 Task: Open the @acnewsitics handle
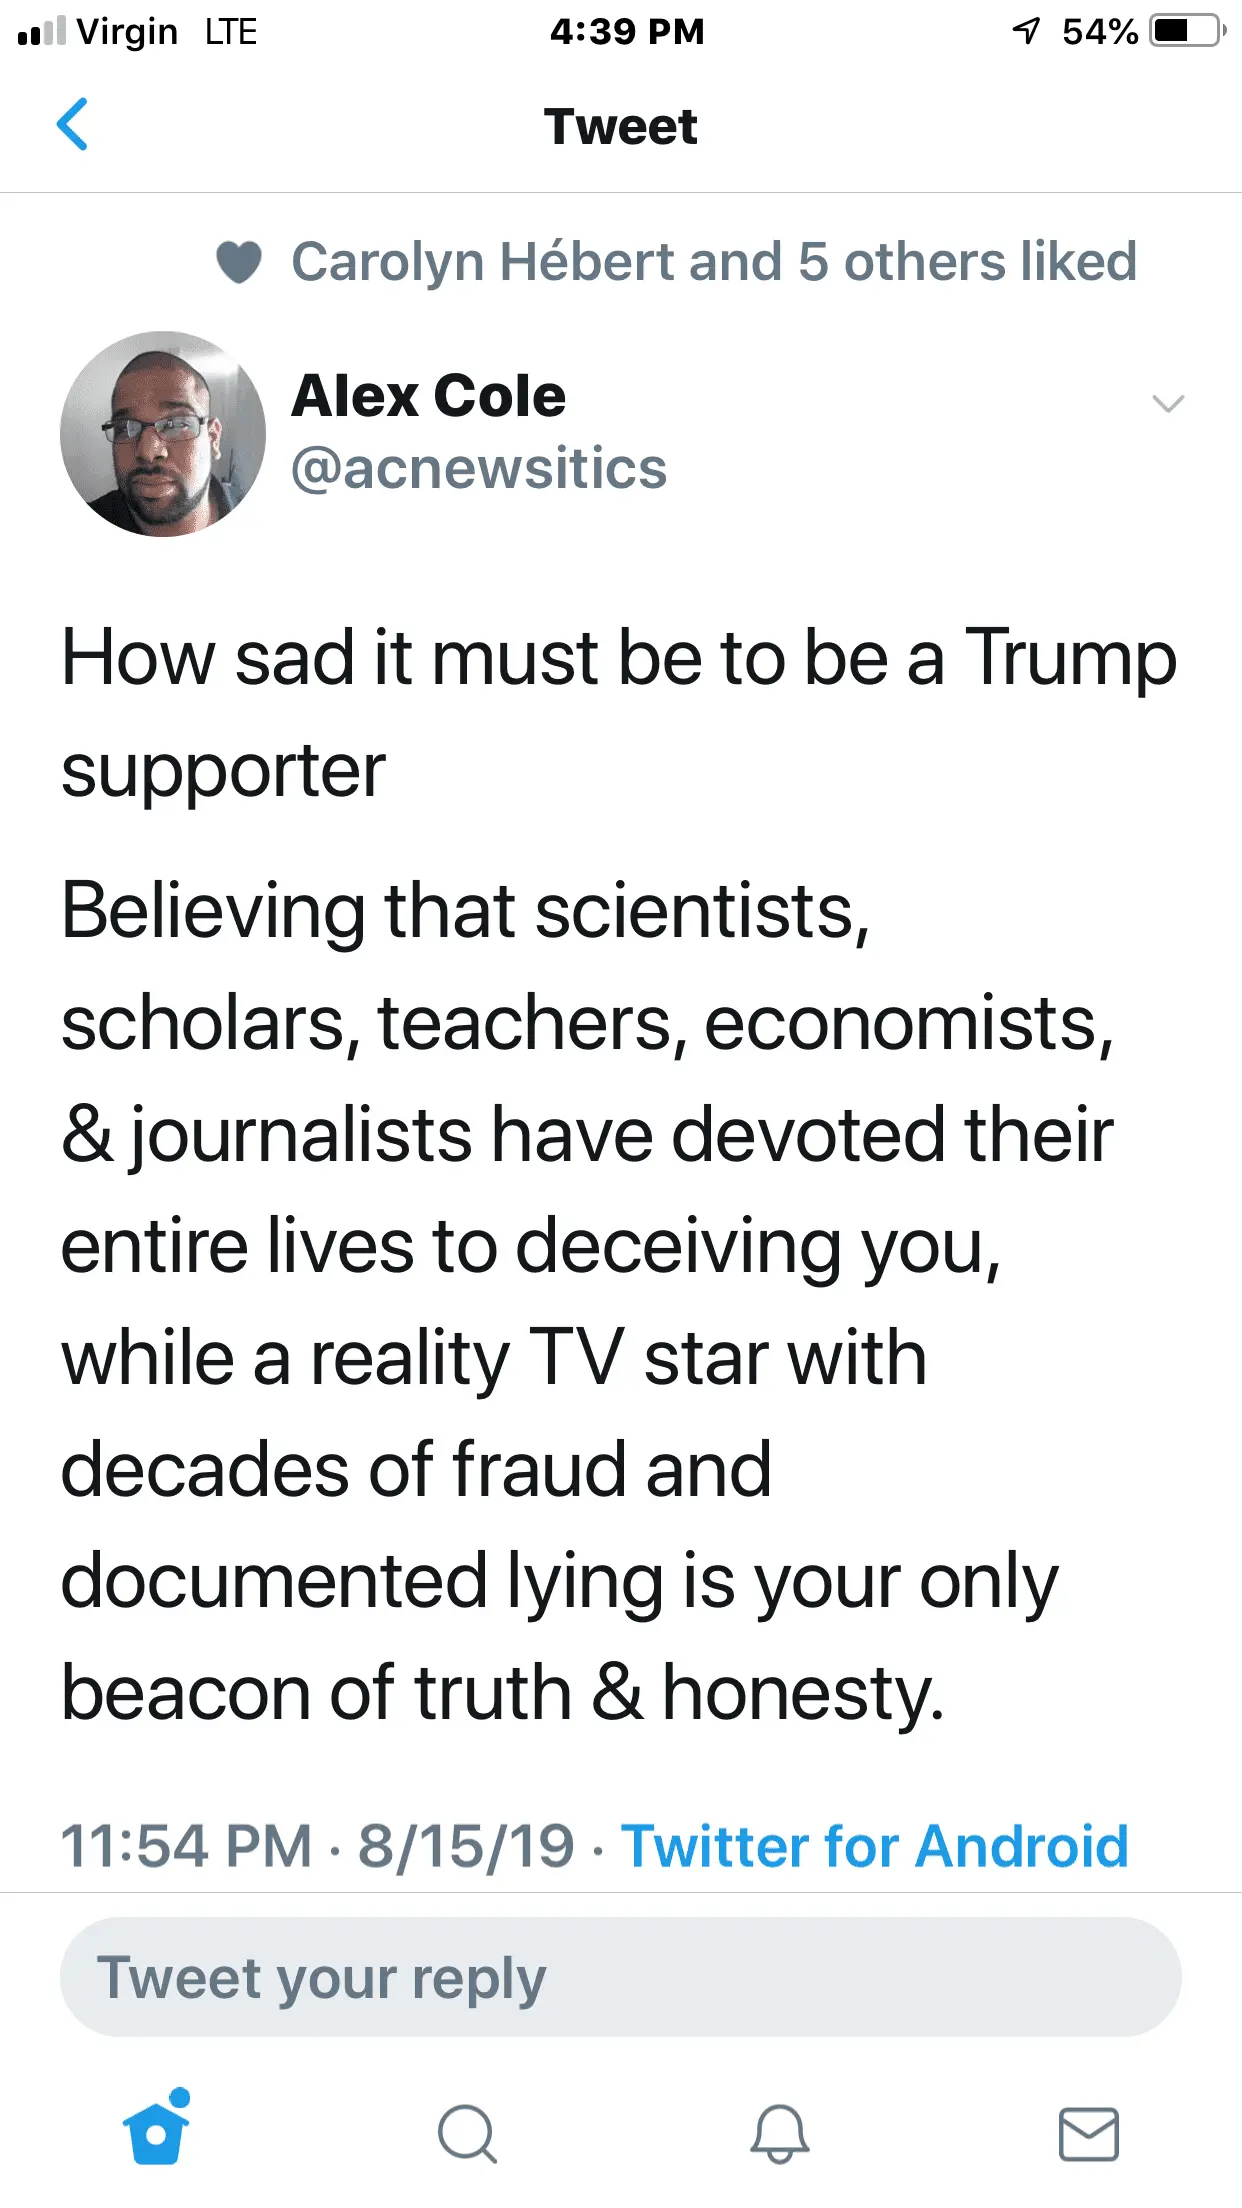[x=478, y=468]
